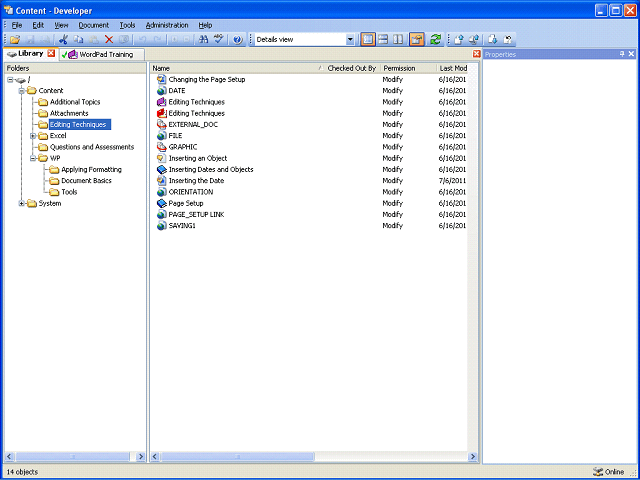The image size is (640, 480).
Task: Select the Document Basics folder
Action: click(86, 180)
